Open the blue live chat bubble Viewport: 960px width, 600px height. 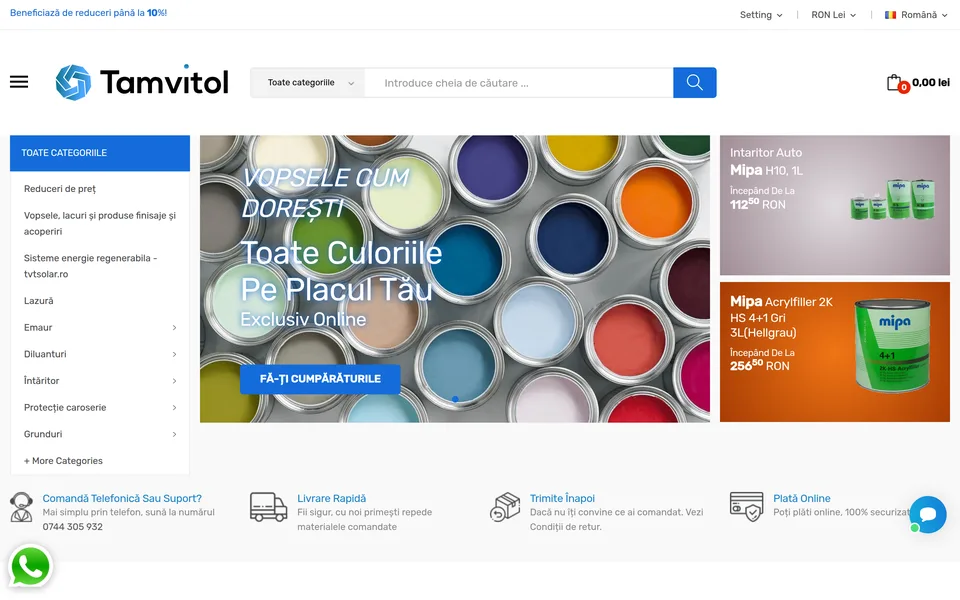tap(928, 514)
